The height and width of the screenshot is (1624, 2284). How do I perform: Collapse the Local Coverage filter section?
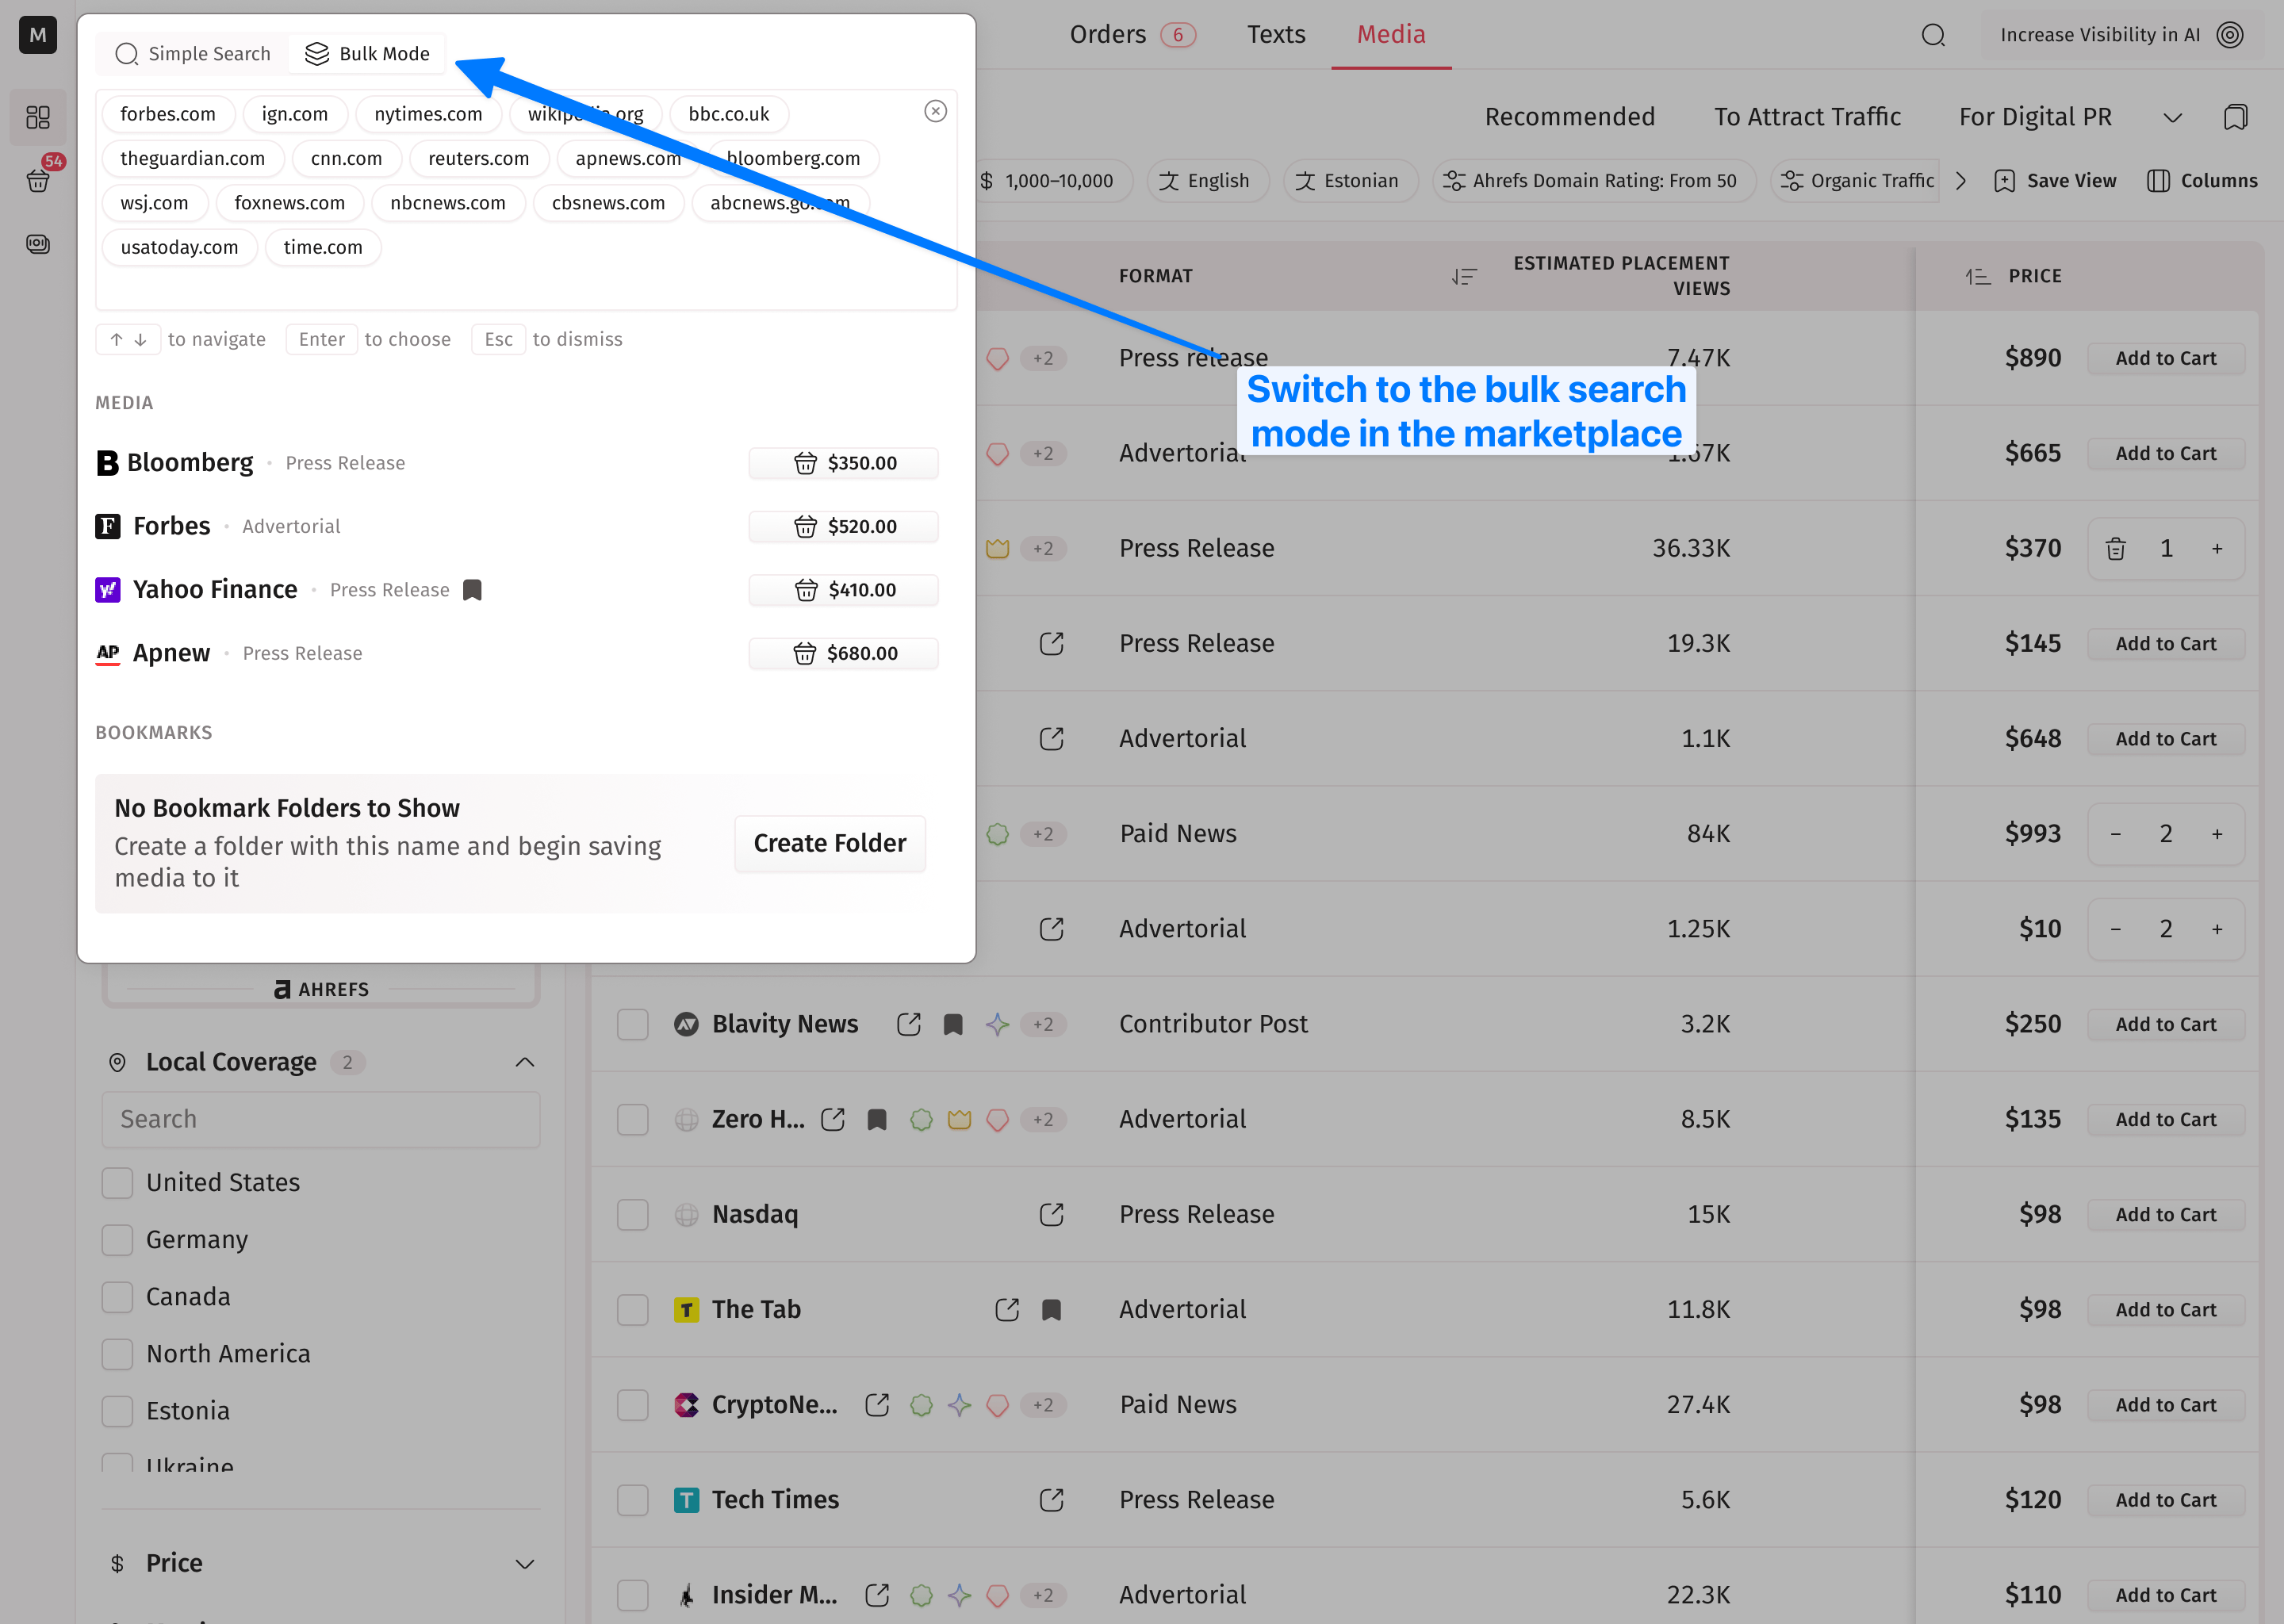click(x=524, y=1062)
